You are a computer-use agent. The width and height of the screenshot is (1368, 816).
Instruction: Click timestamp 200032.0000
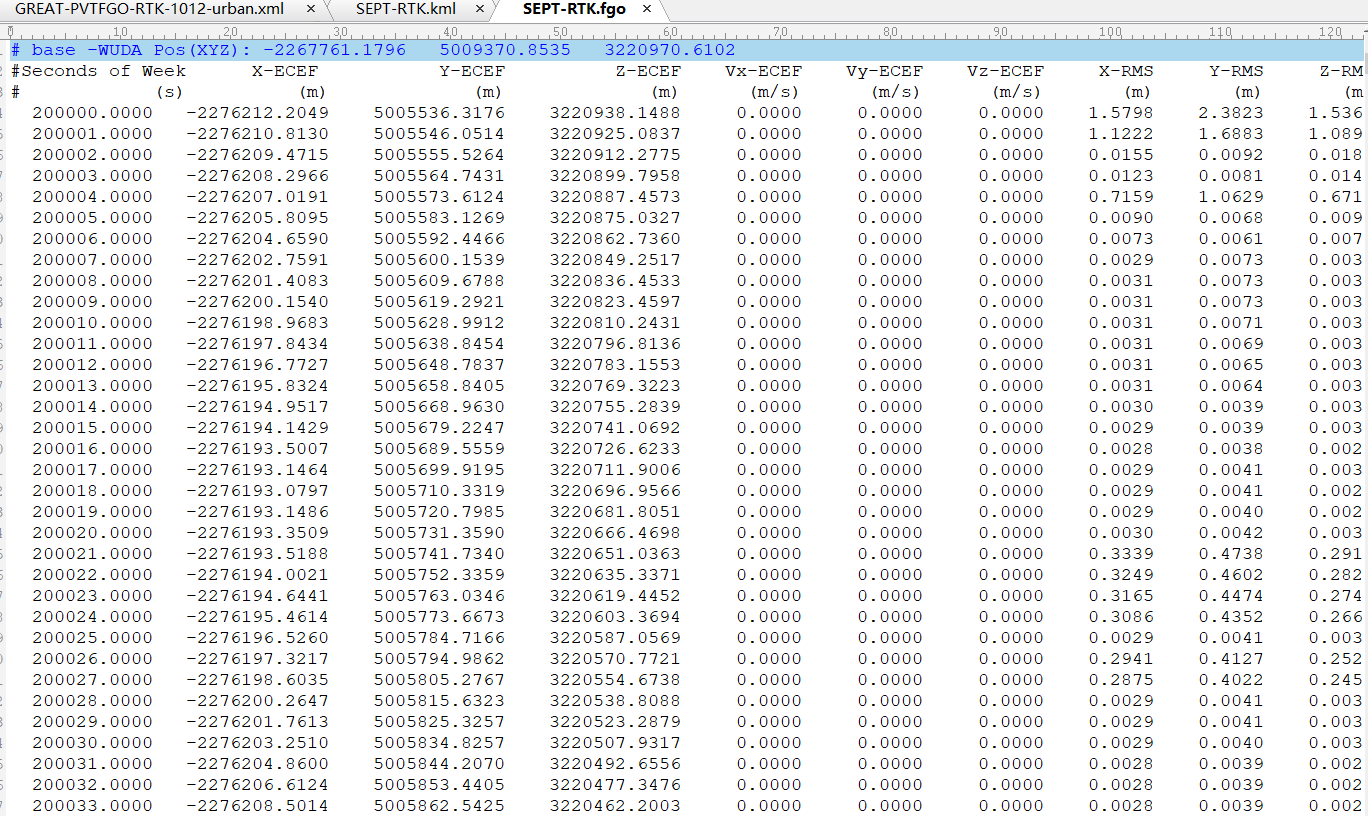[93, 785]
